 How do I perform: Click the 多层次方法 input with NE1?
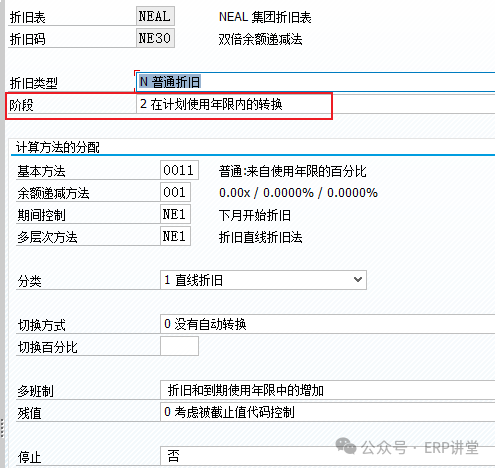175,236
